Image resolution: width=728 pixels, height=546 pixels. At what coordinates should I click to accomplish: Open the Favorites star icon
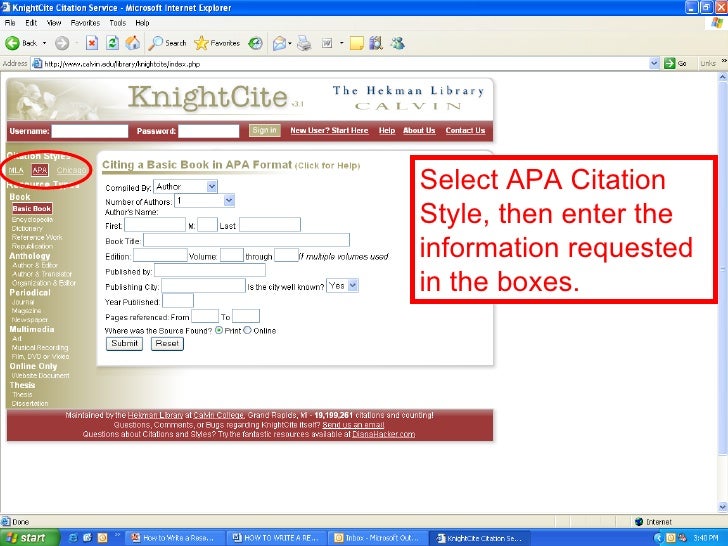coord(201,43)
